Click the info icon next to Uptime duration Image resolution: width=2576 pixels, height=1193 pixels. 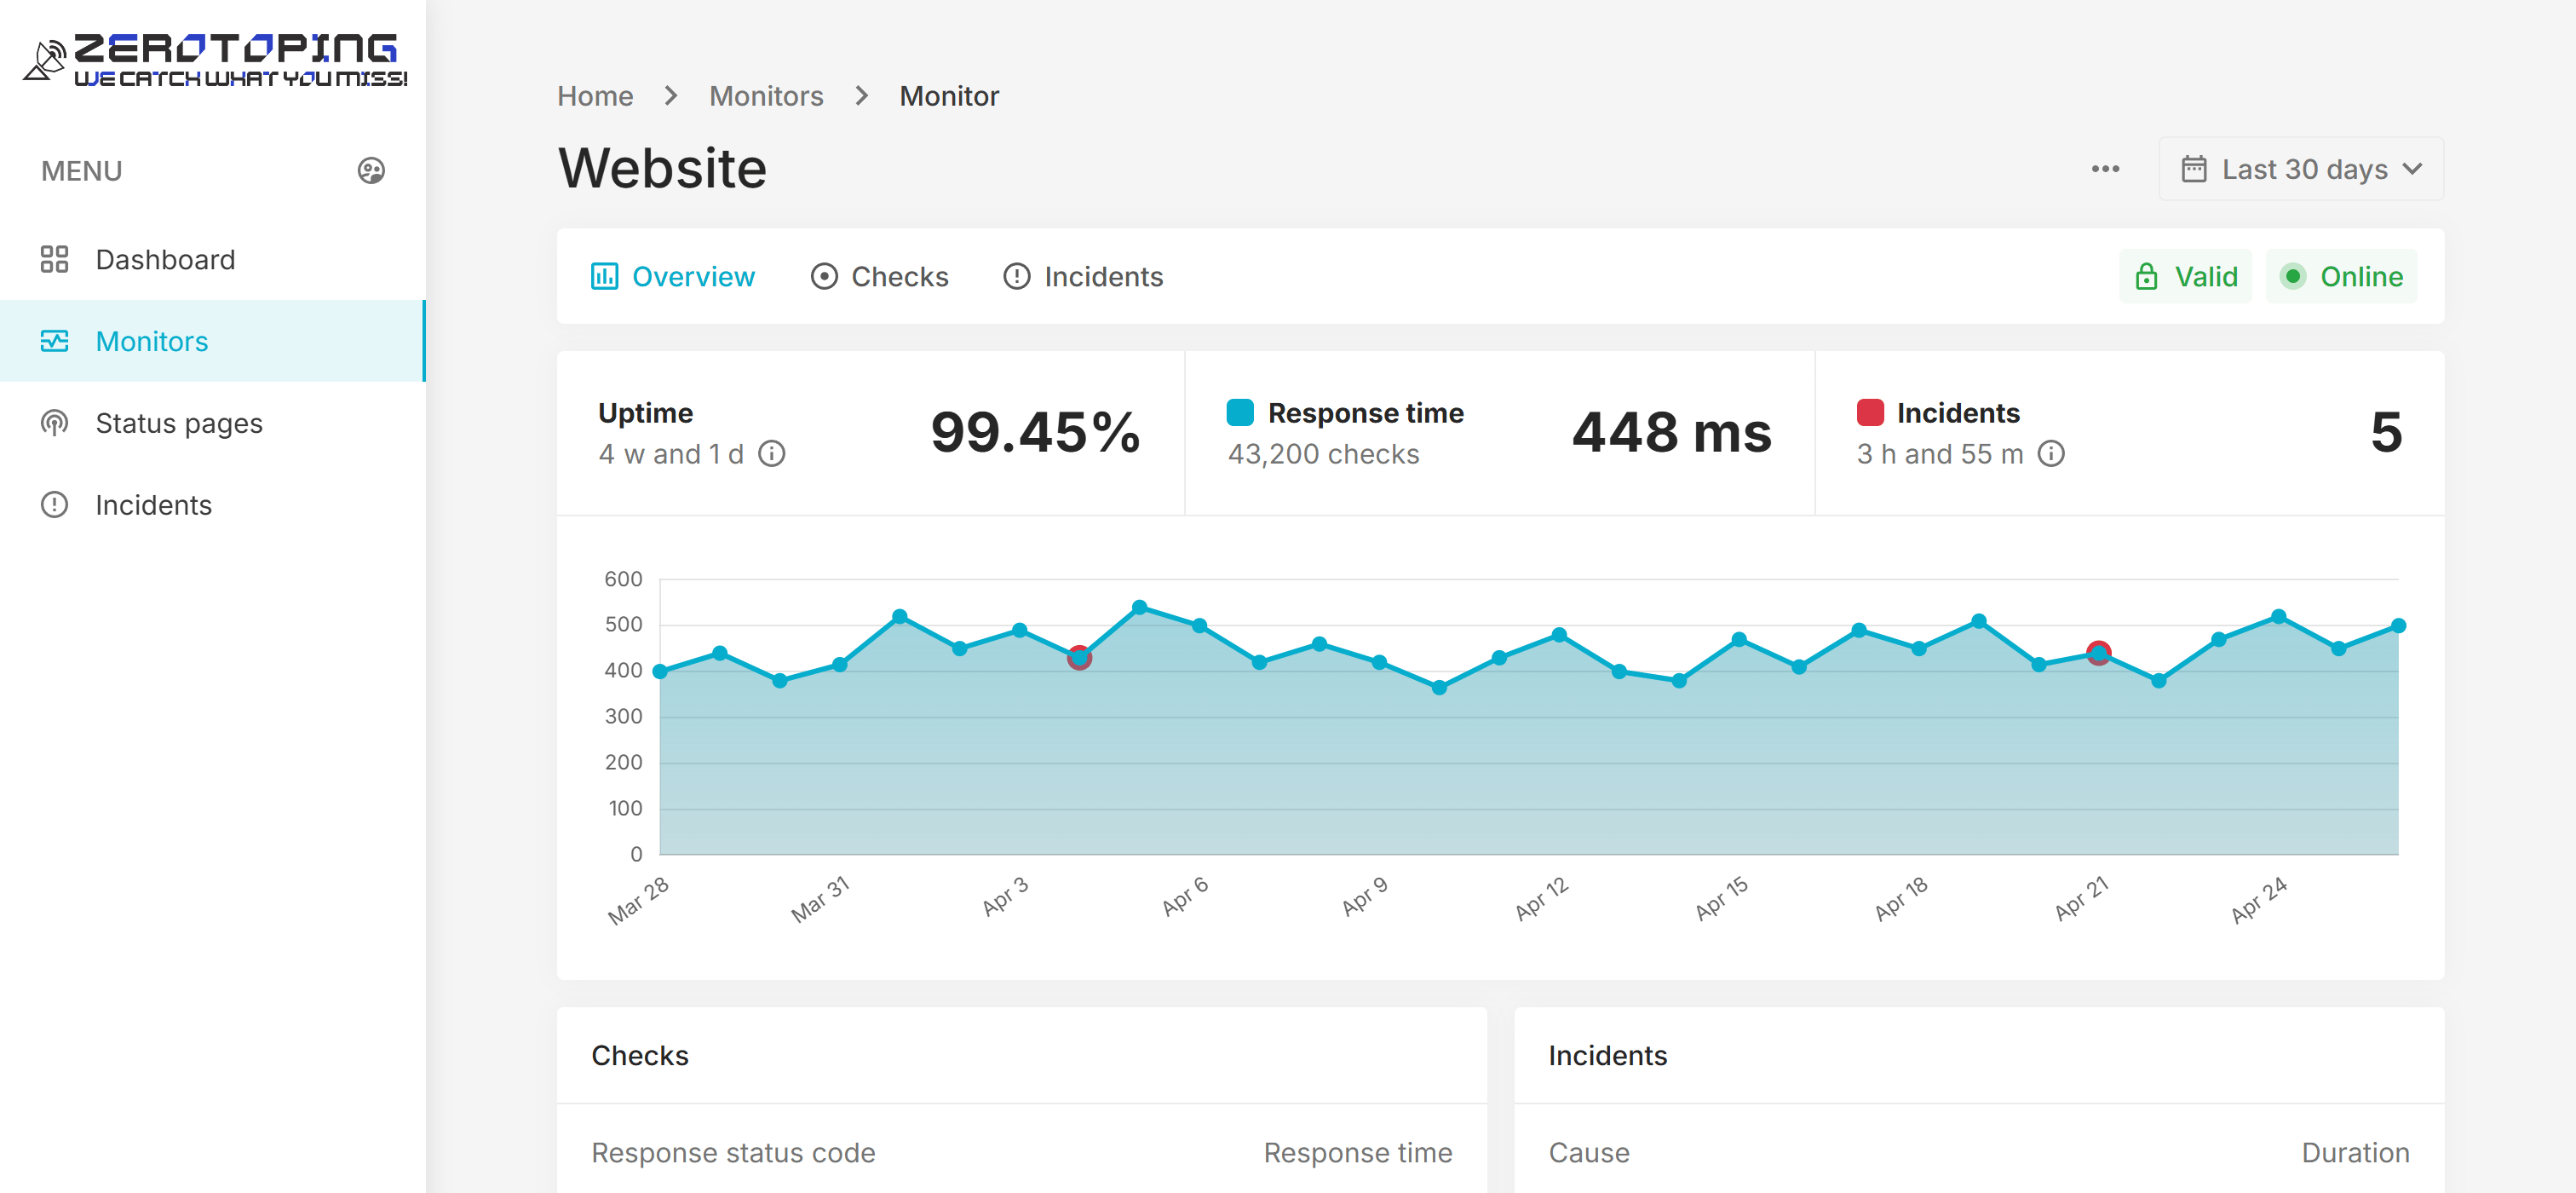771,454
